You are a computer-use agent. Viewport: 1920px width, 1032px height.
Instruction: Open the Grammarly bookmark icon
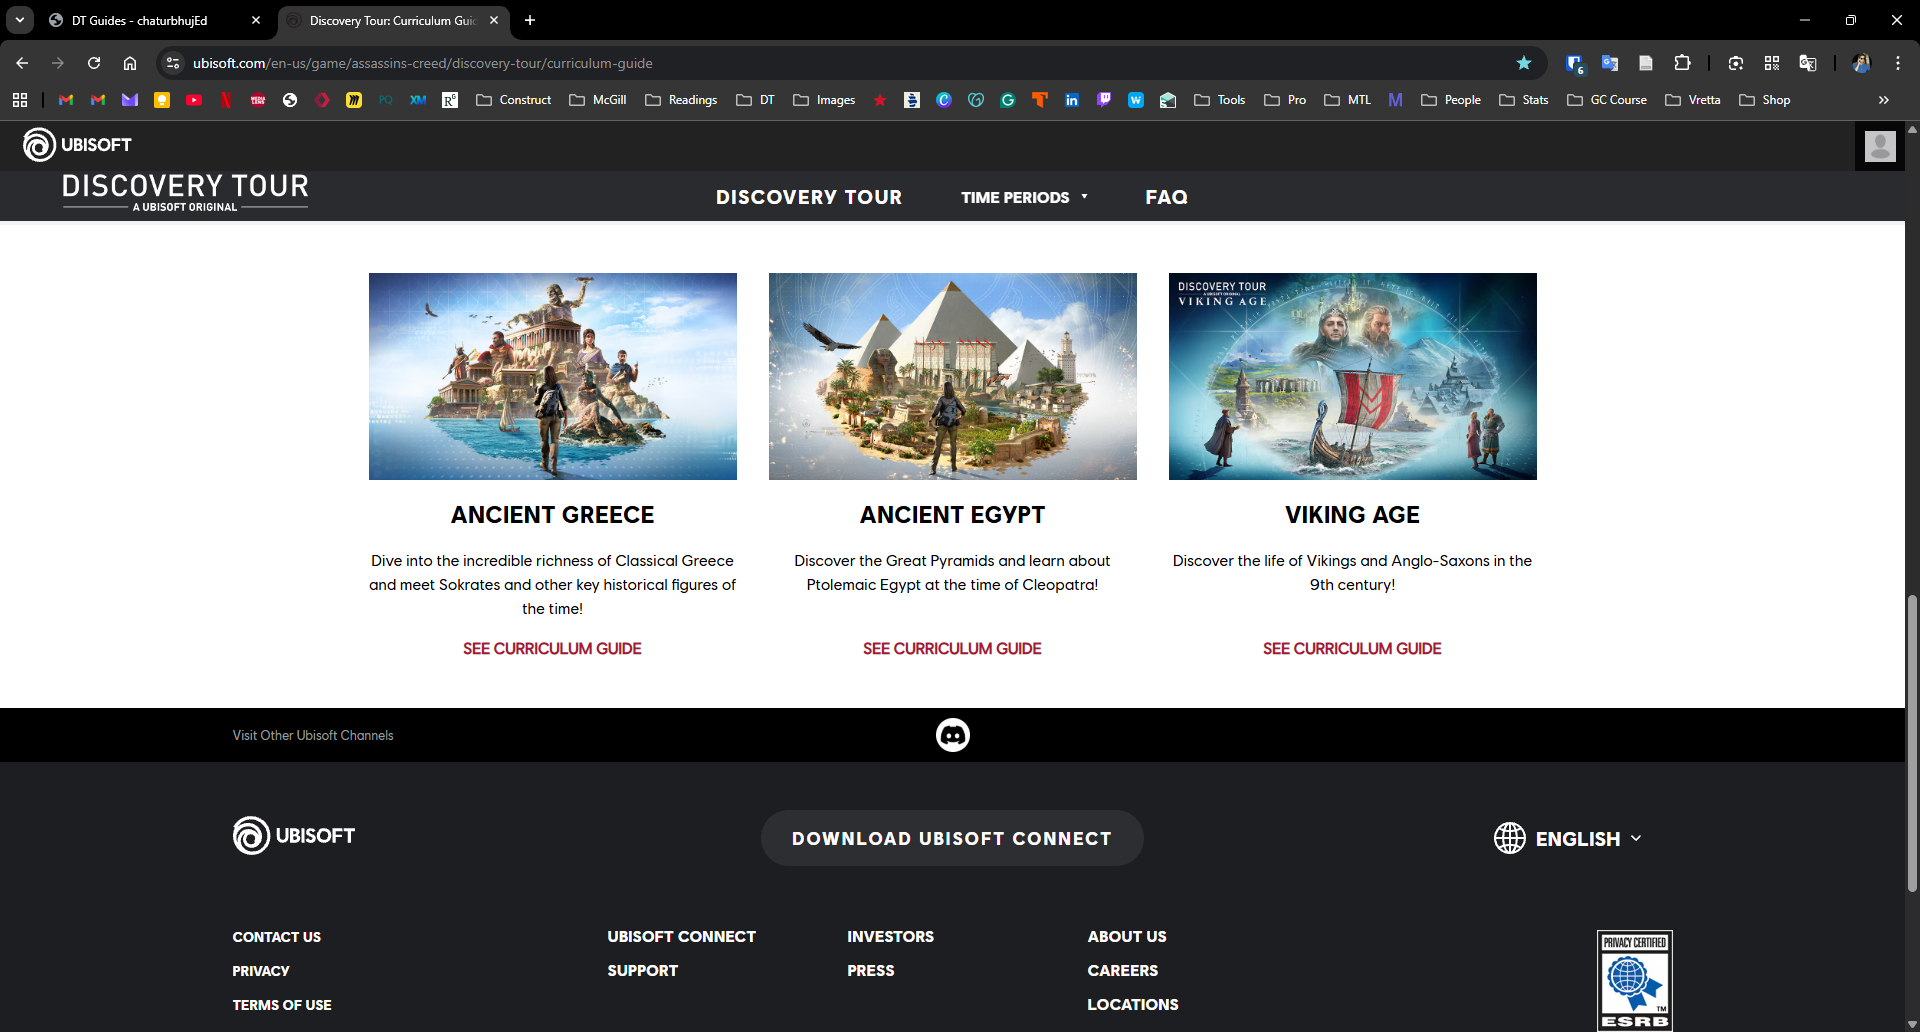tap(1008, 100)
